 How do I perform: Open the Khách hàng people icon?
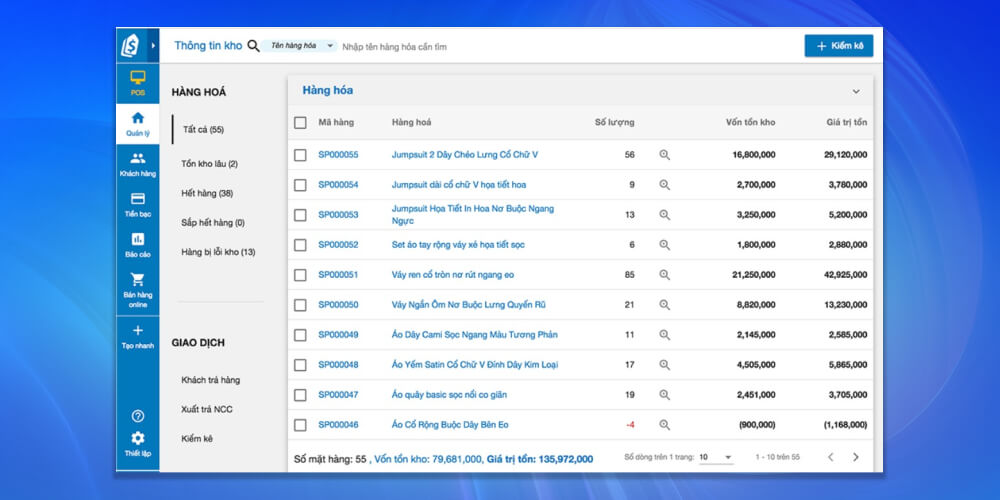point(138,158)
